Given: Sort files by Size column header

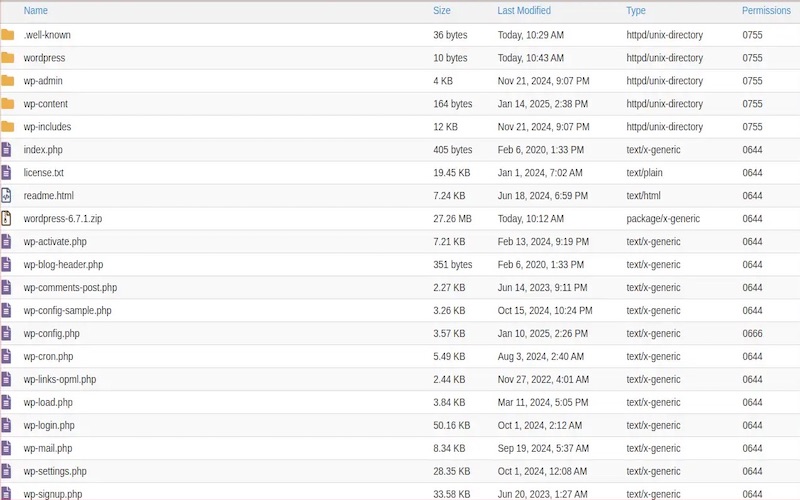Looking at the screenshot, I should [x=442, y=11].
